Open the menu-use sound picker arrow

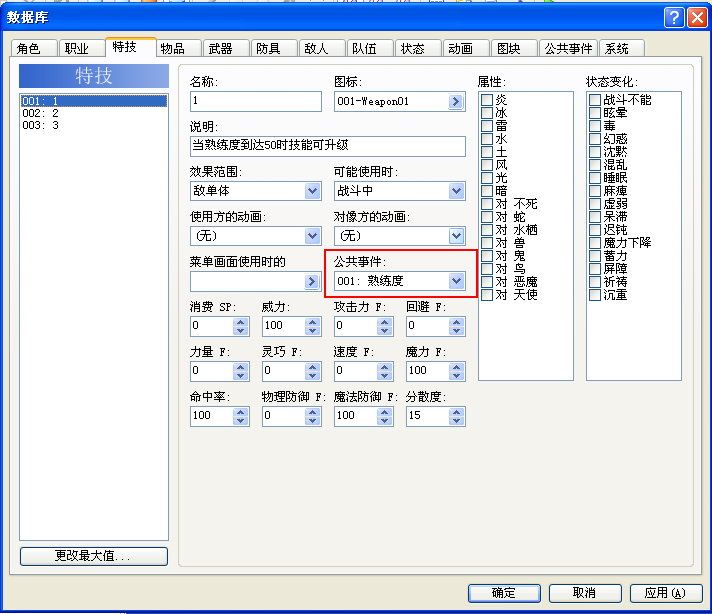[x=312, y=282]
